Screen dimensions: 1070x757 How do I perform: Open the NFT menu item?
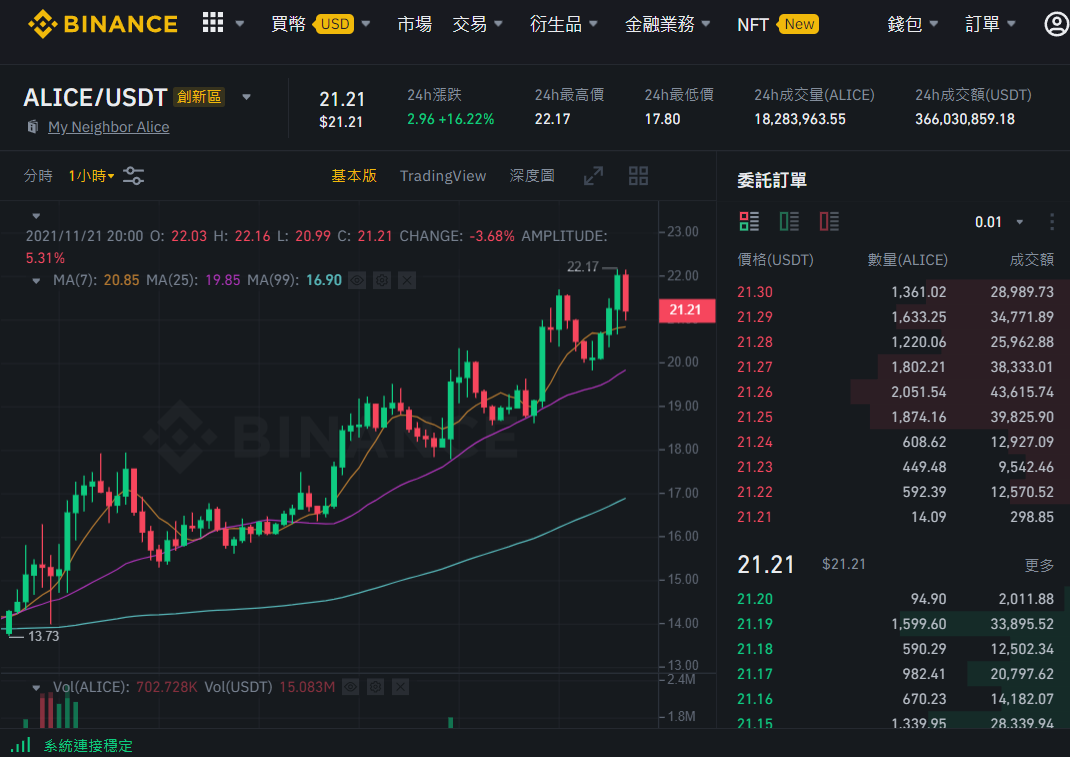click(x=753, y=25)
